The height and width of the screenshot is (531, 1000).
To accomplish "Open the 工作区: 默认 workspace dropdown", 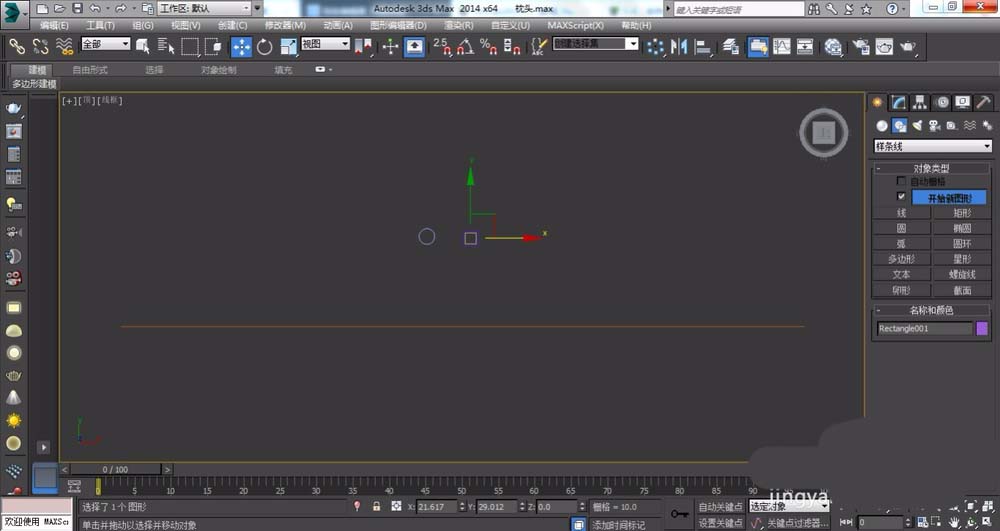I will point(204,8).
